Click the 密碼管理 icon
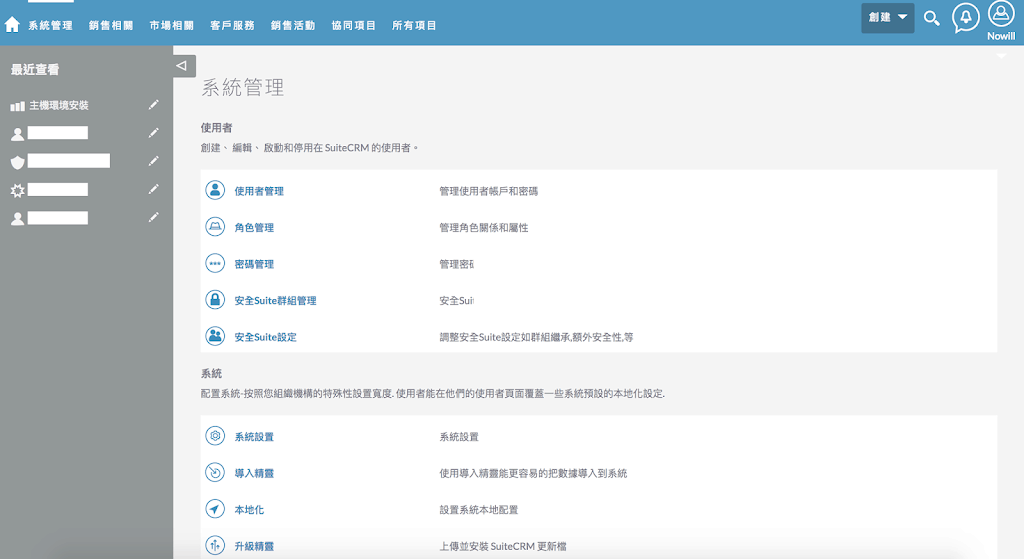1024x559 pixels. point(215,264)
